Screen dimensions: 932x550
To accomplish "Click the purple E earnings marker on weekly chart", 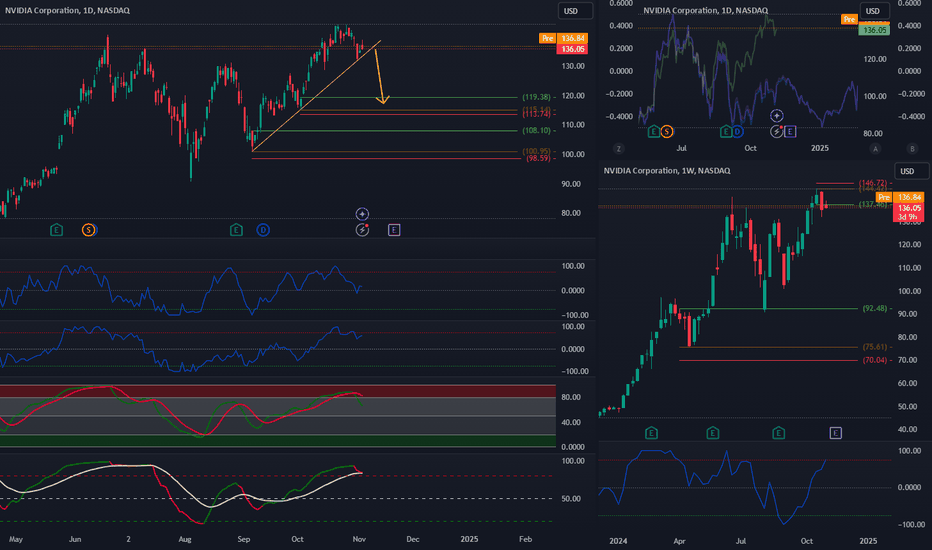I will (836, 433).
